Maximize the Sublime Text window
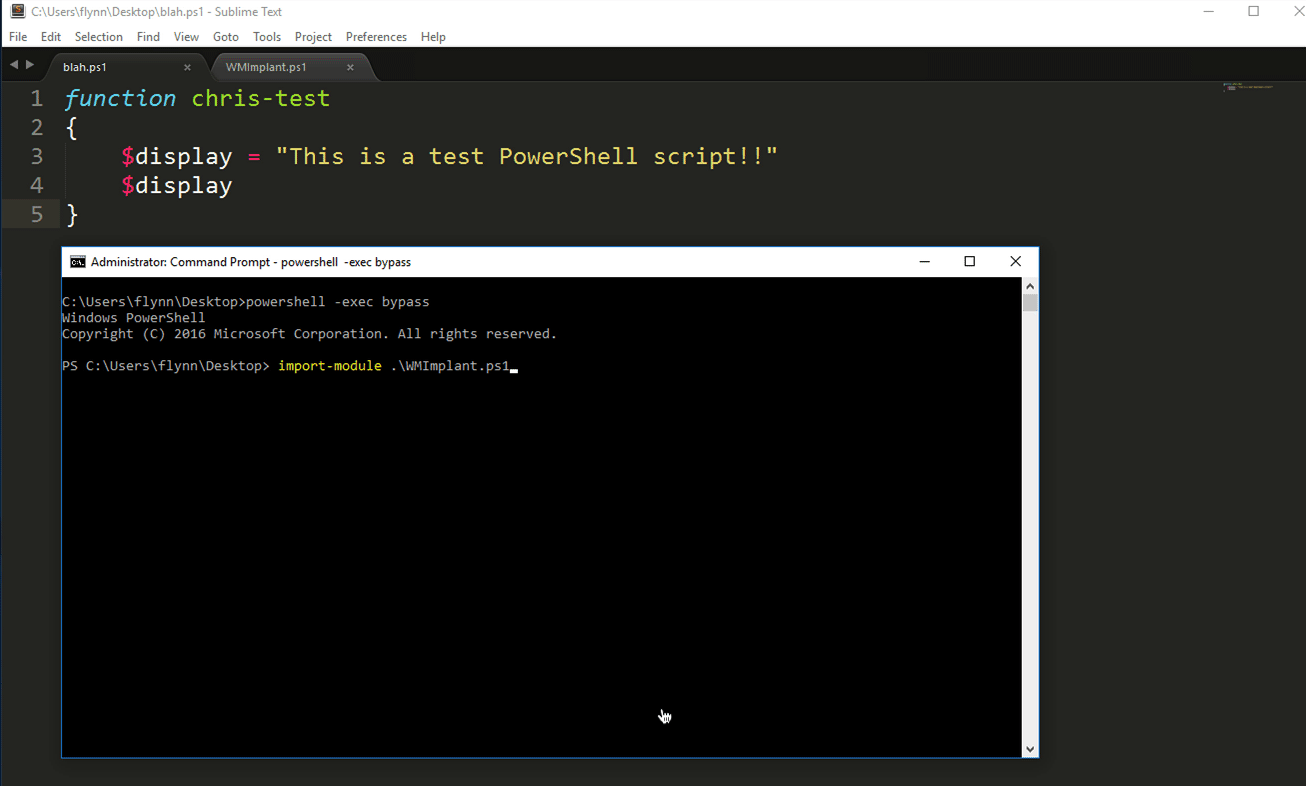 [1254, 12]
